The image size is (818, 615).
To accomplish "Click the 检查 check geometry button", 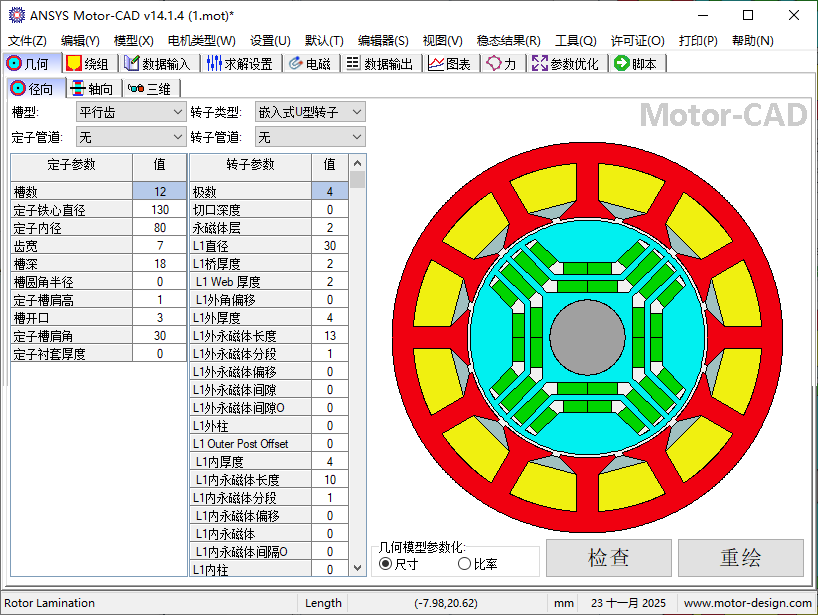I will [x=608, y=558].
